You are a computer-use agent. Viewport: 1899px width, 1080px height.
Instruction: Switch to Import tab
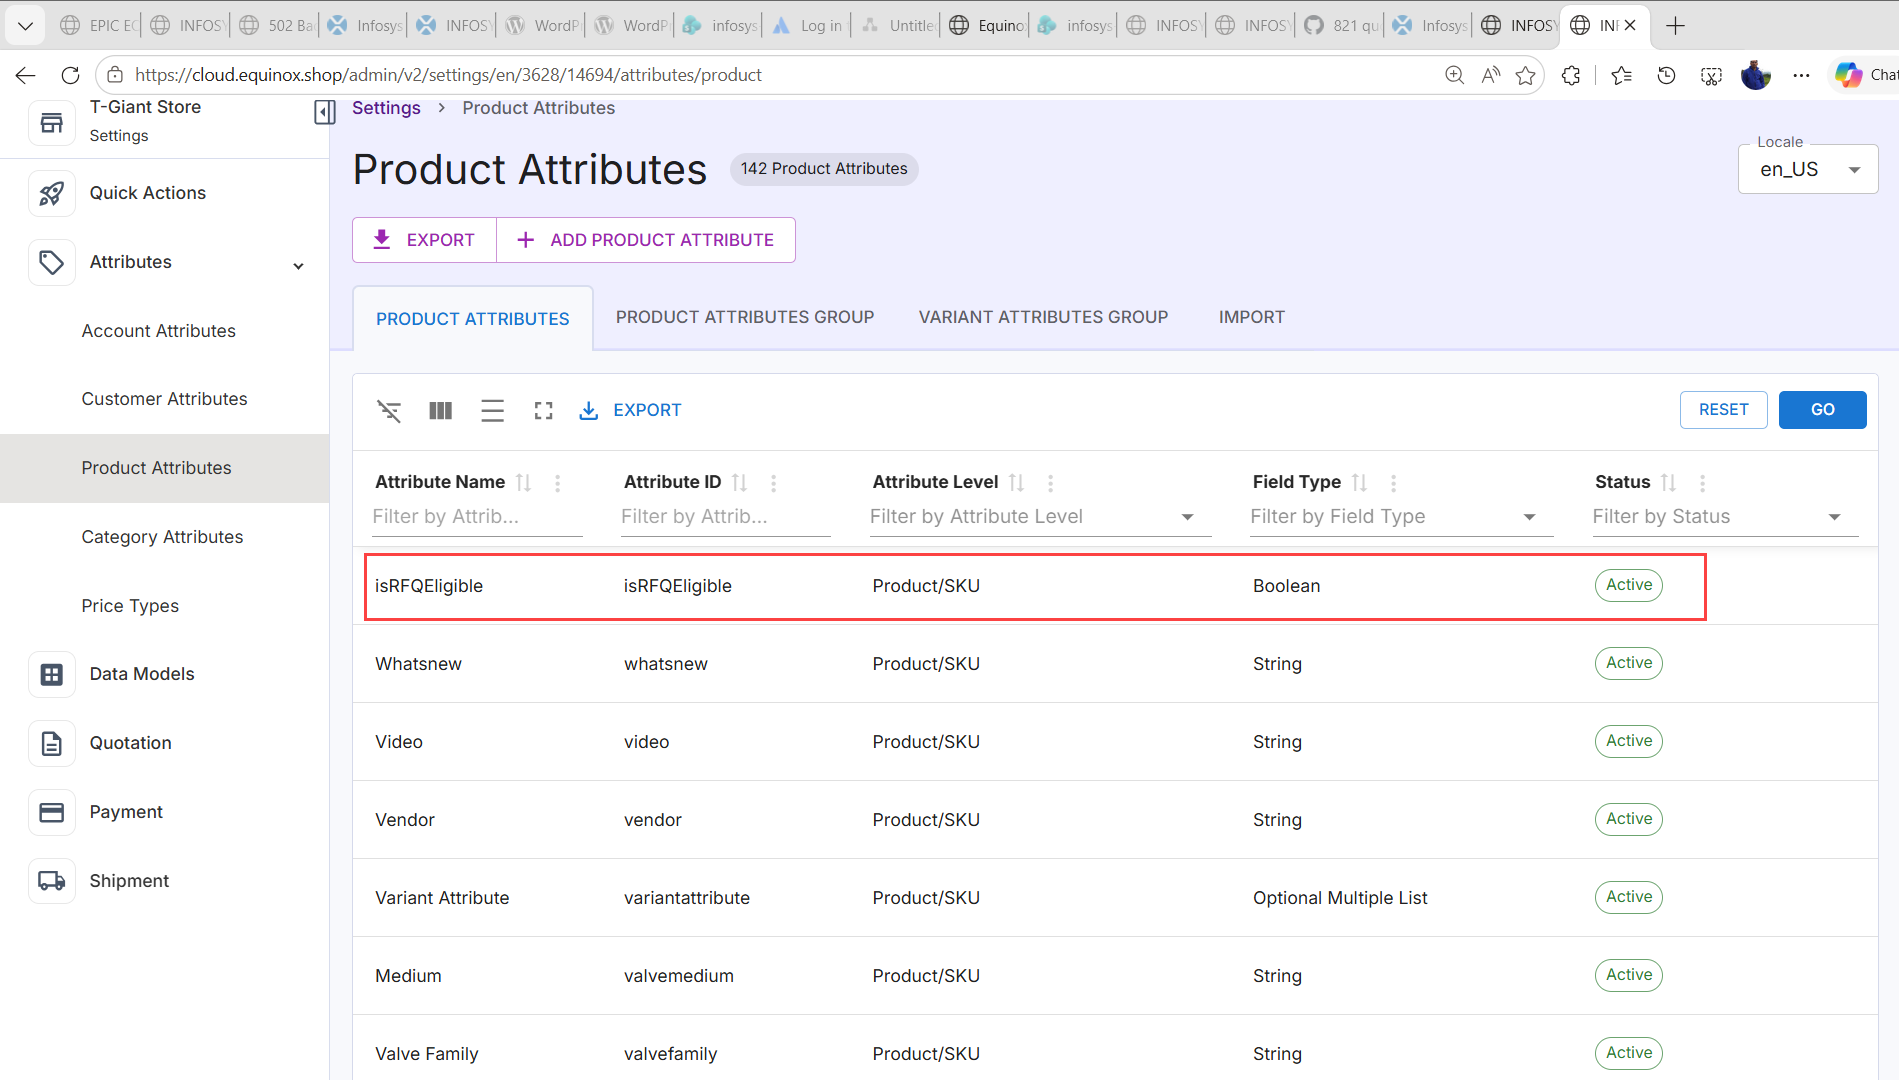(x=1252, y=317)
